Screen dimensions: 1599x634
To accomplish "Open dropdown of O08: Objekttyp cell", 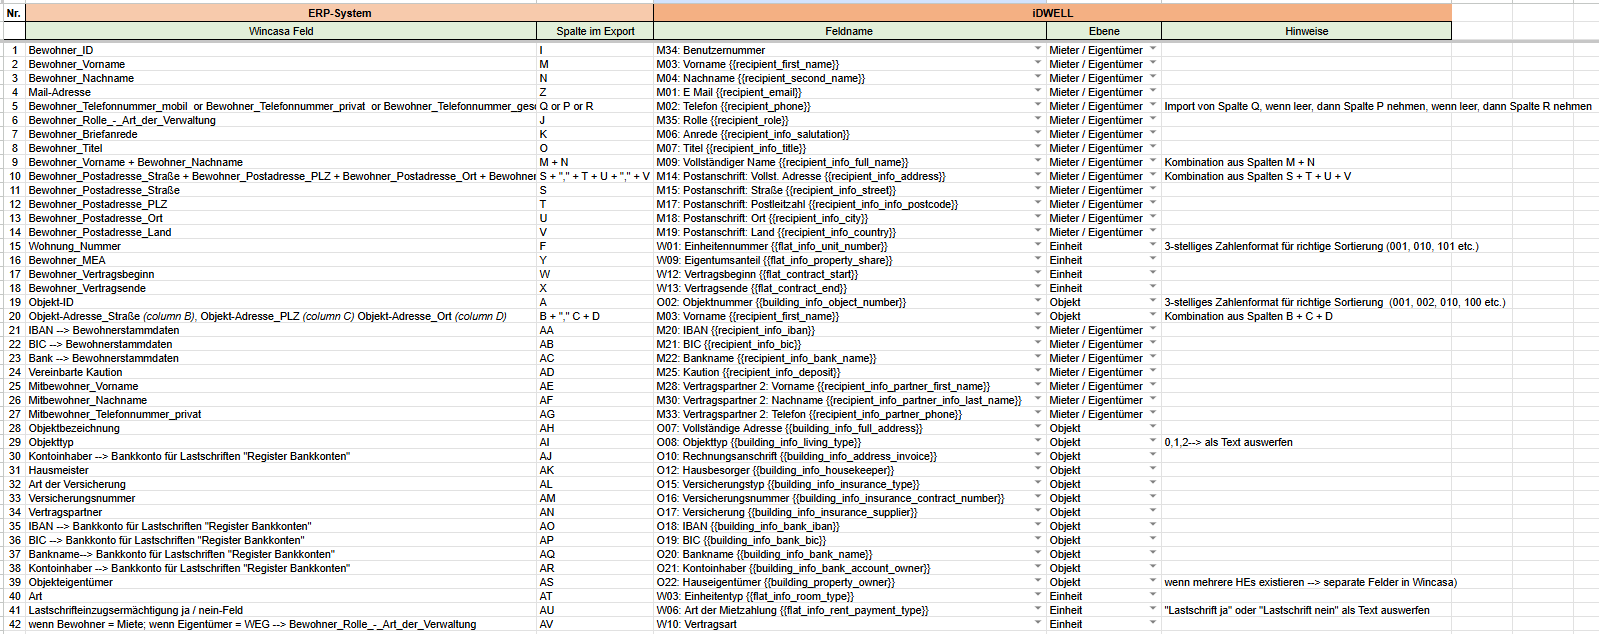I will 1037,441.
